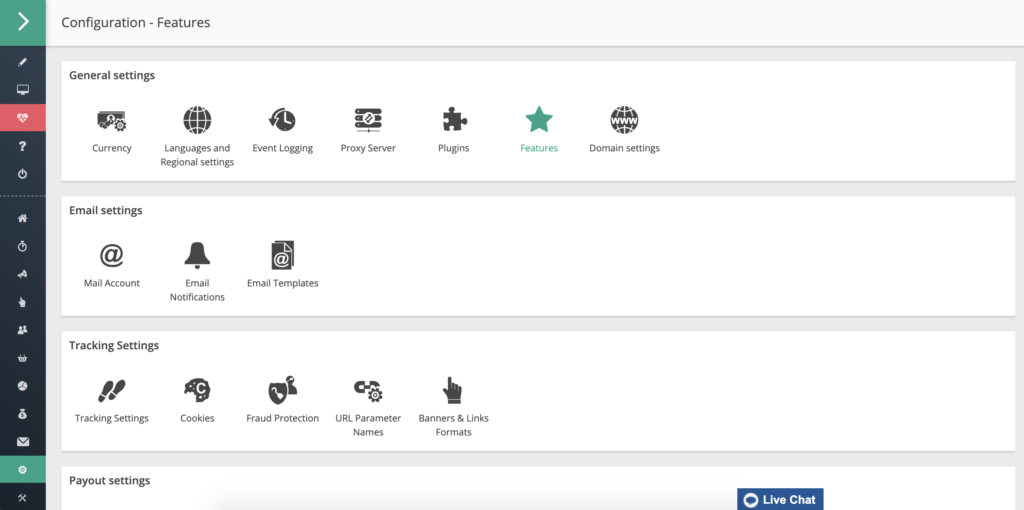Open Mail Account settings
Image resolution: width=1024 pixels, height=510 pixels.
(x=112, y=256)
